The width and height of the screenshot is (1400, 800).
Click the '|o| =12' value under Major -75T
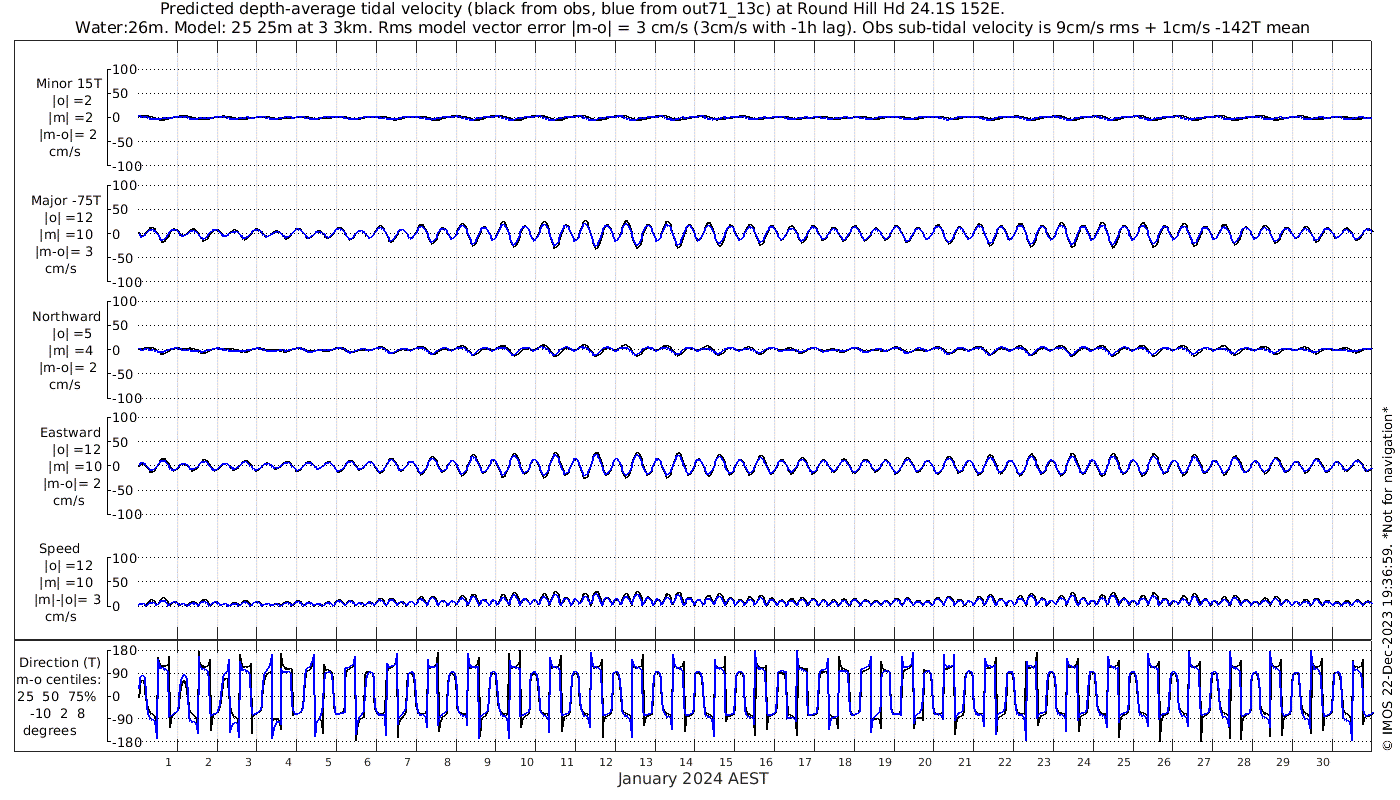pyautogui.click(x=68, y=218)
